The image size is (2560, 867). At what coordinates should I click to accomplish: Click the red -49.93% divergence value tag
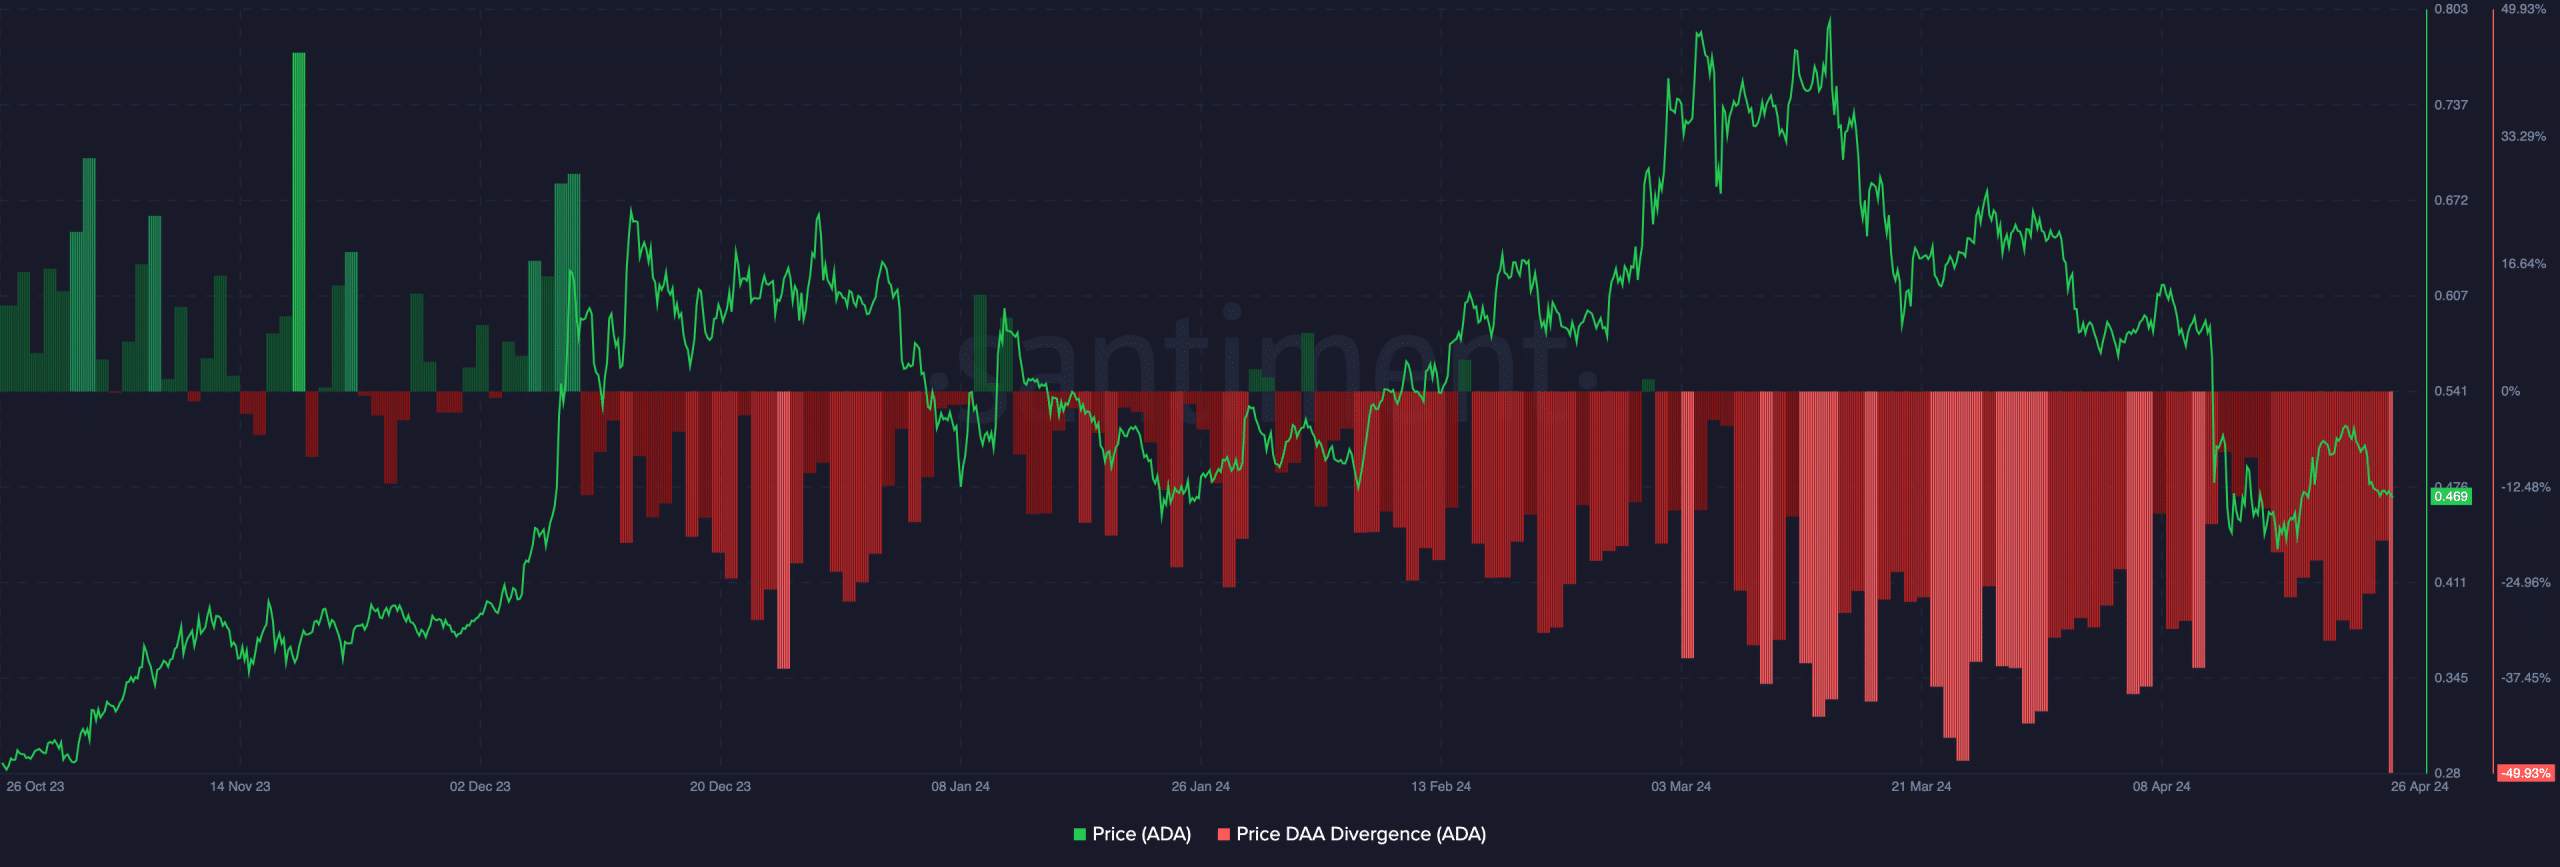coord(2526,773)
